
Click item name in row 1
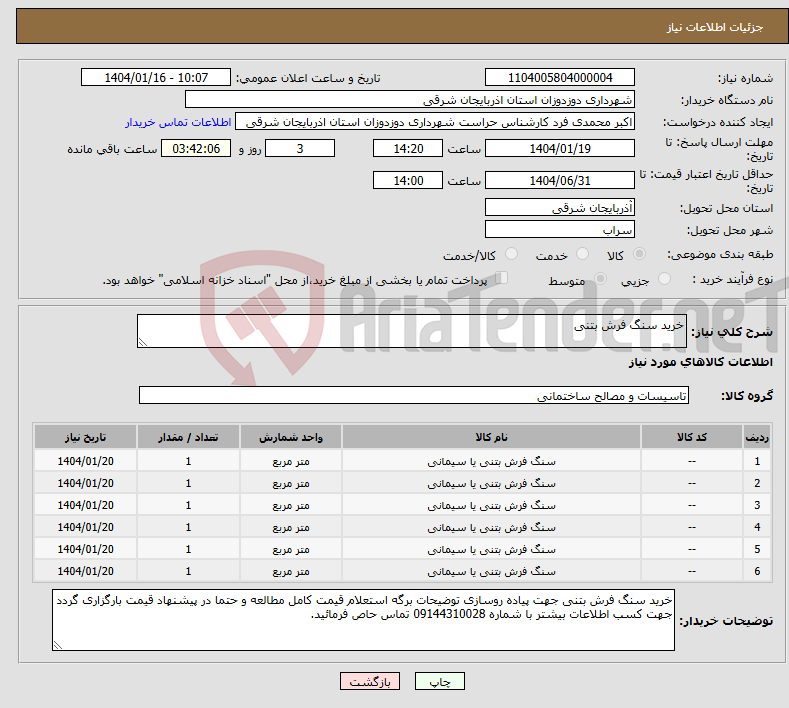[491, 461]
